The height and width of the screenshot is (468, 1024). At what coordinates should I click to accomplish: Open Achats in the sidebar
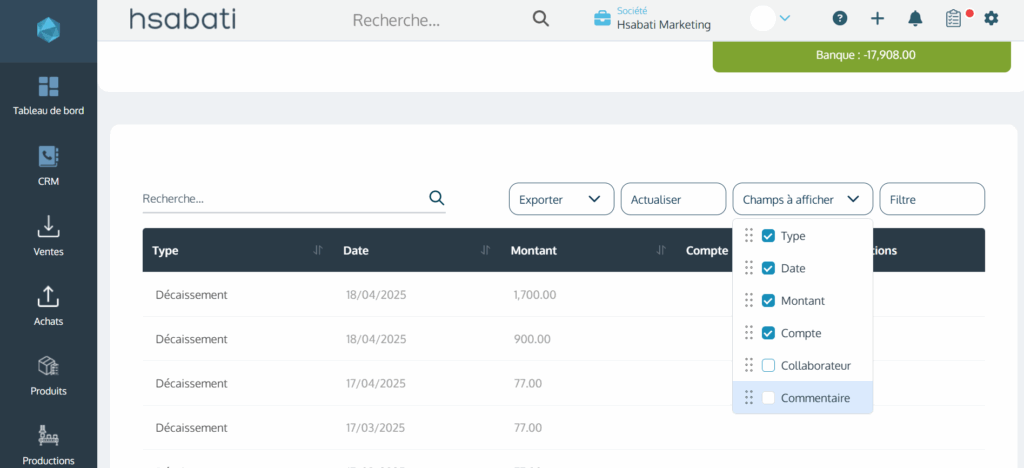tap(48, 305)
